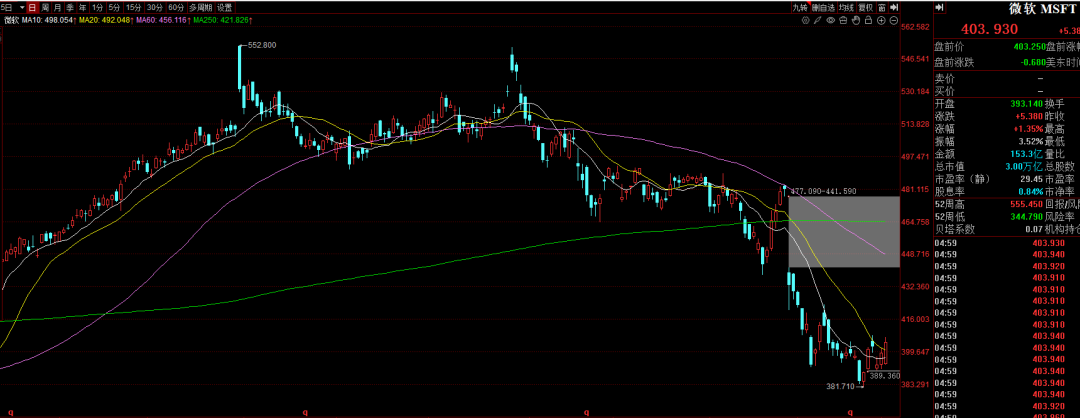This screenshot has height=418, width=1080.
Task: Open the 多周期 multi-period selector
Action: pyautogui.click(x=201, y=7)
